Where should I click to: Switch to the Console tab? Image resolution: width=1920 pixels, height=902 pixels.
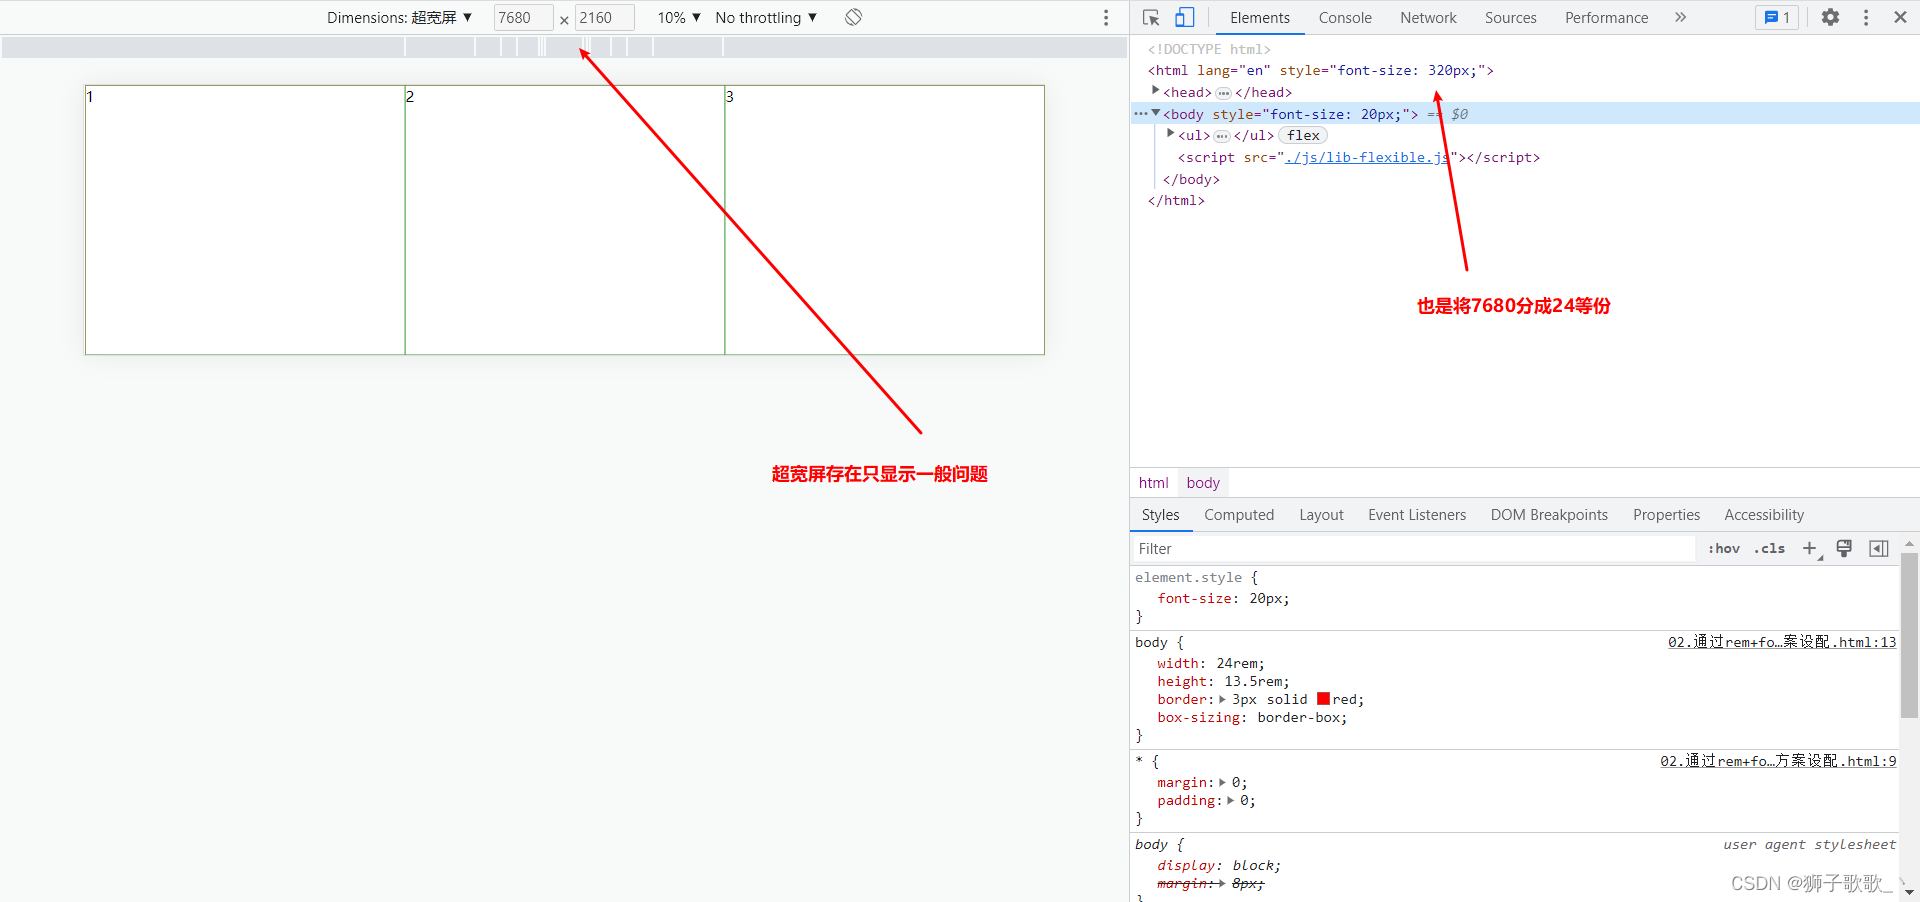coord(1345,17)
